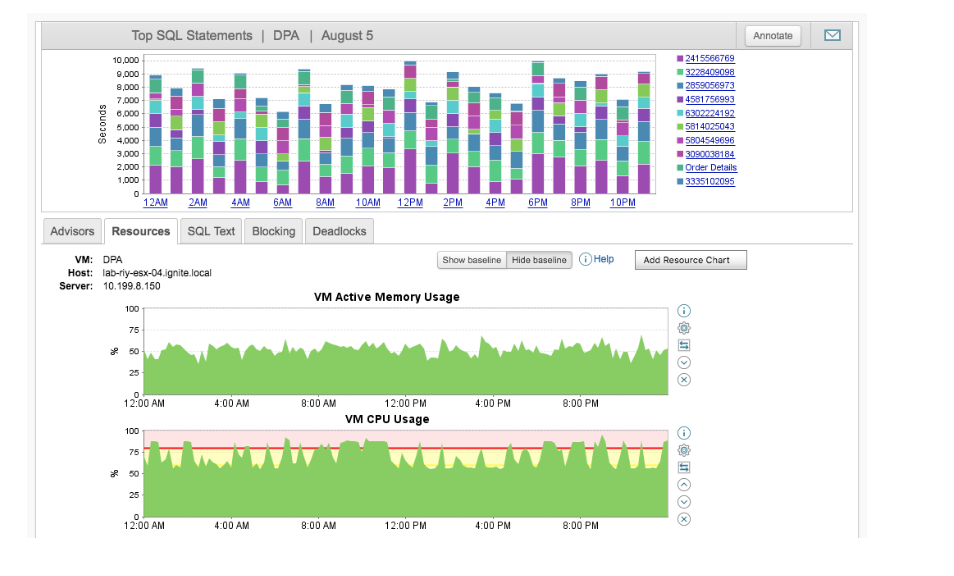Move VM CPU Usage chart down
Viewport: 954px width, 576px height.
pos(684,502)
